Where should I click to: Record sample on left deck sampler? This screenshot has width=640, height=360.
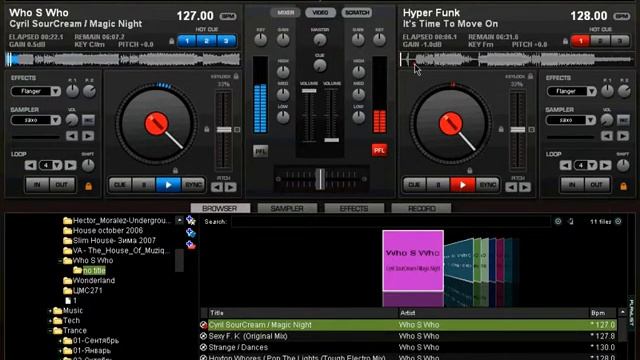(x=88, y=120)
